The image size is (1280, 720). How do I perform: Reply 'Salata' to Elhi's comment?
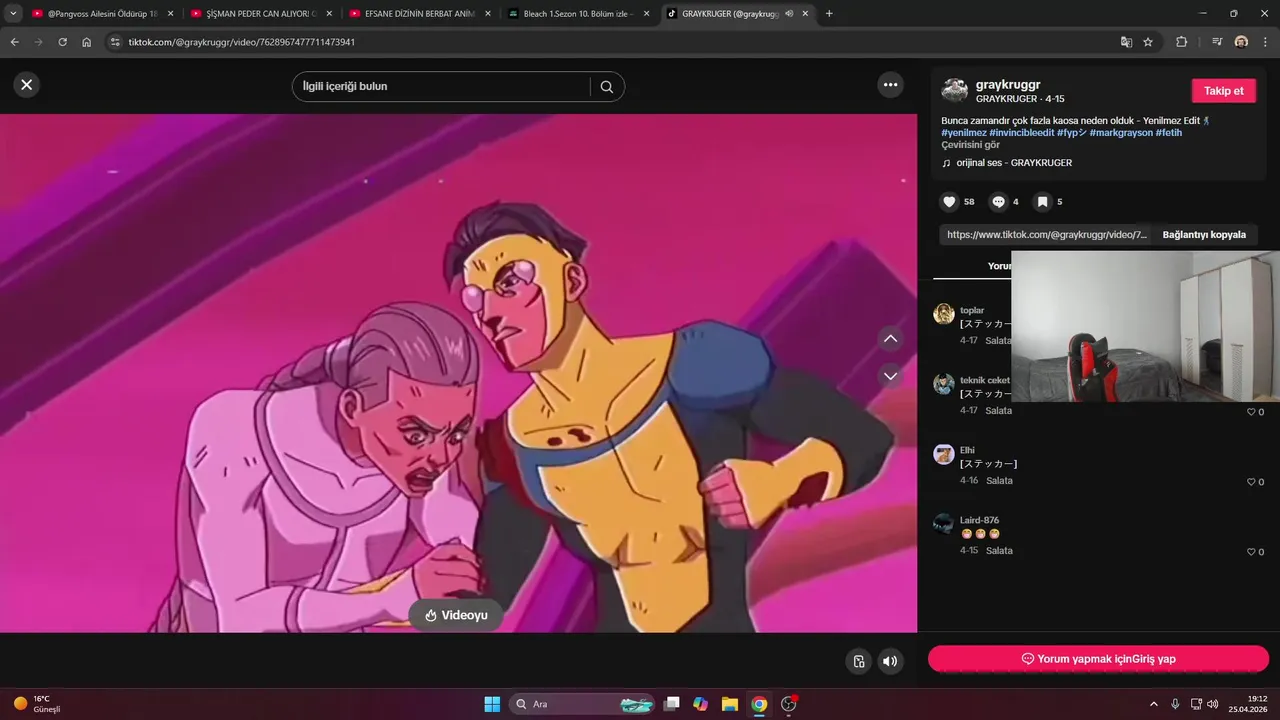999,481
